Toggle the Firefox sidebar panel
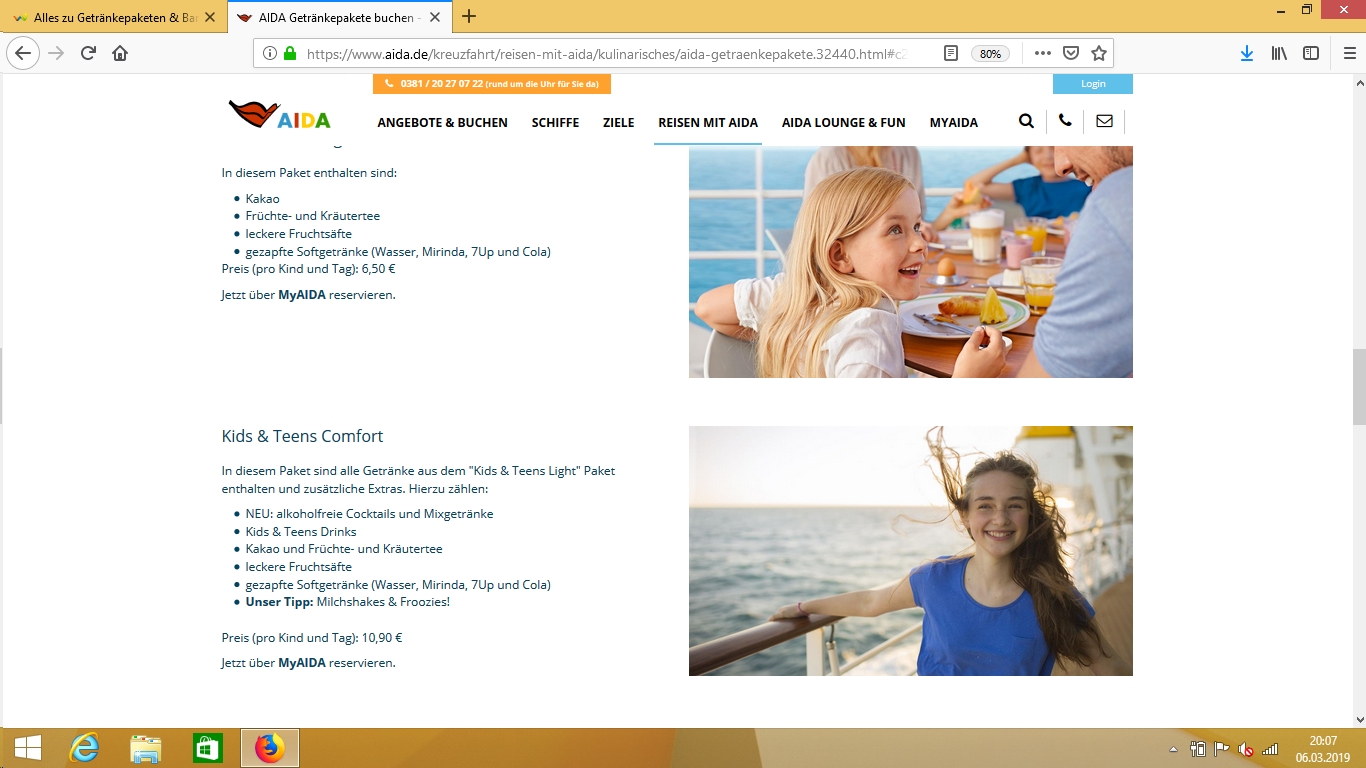 coord(1310,53)
